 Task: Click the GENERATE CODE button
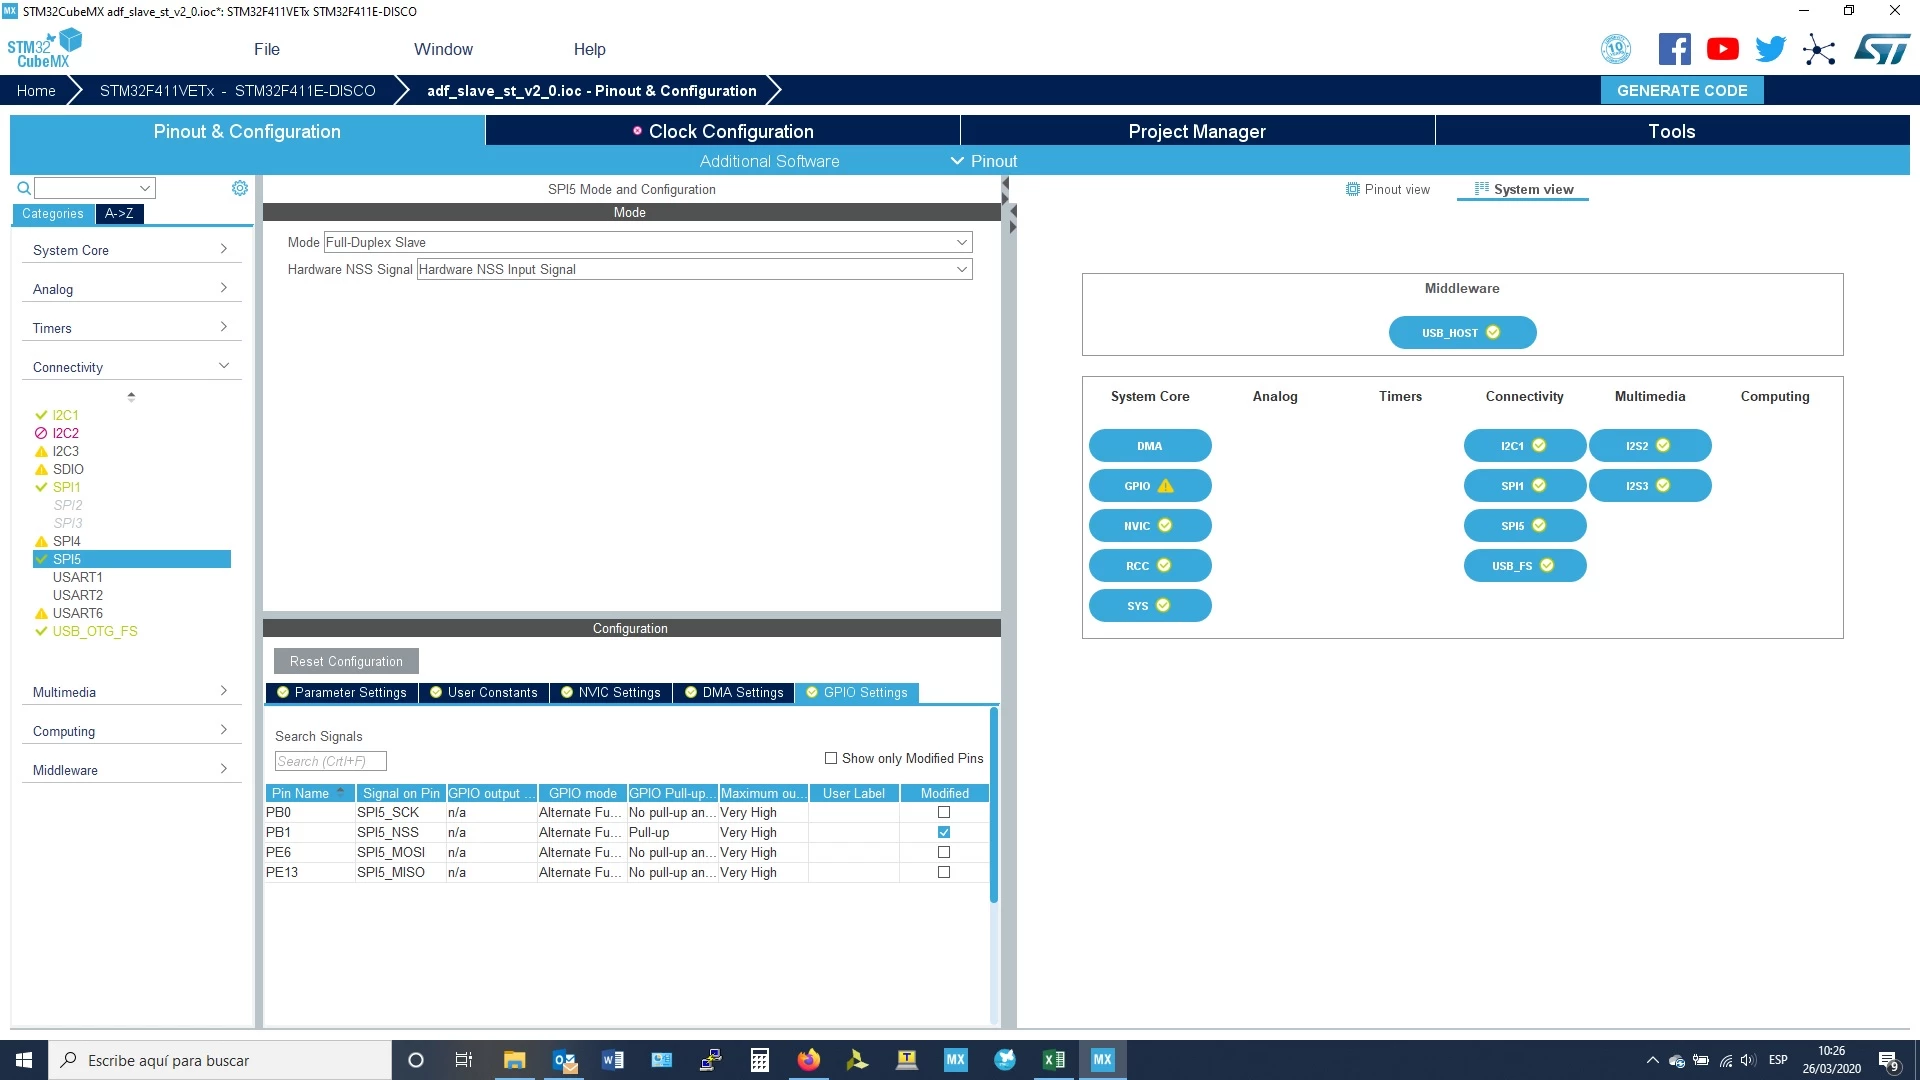pyautogui.click(x=1682, y=90)
